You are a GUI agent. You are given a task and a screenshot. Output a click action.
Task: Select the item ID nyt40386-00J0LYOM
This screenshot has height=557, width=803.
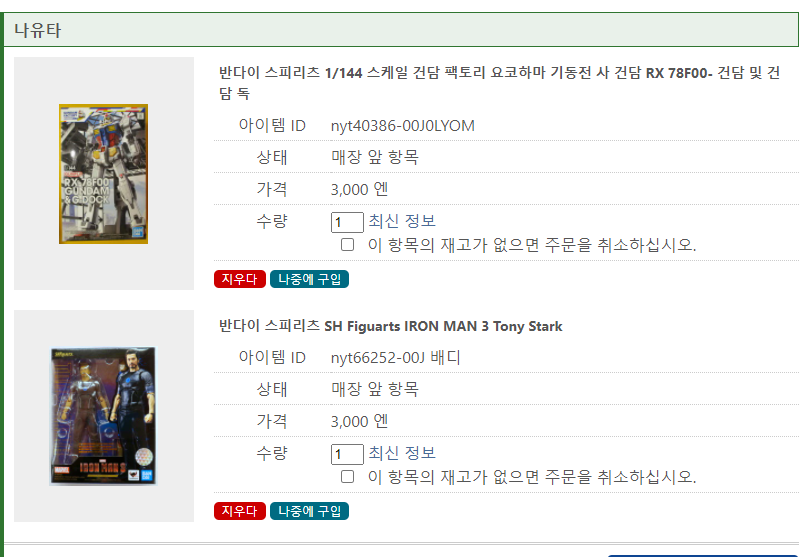pyautogui.click(x=403, y=125)
